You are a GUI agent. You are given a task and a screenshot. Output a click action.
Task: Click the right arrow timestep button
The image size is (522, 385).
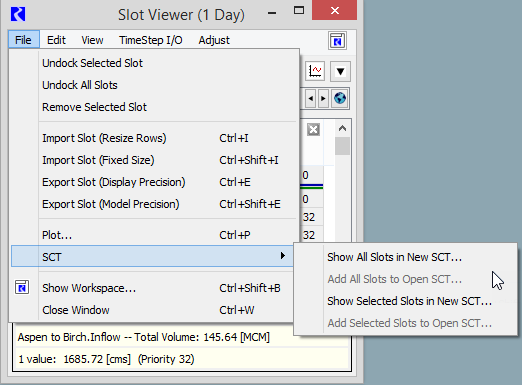(x=323, y=98)
